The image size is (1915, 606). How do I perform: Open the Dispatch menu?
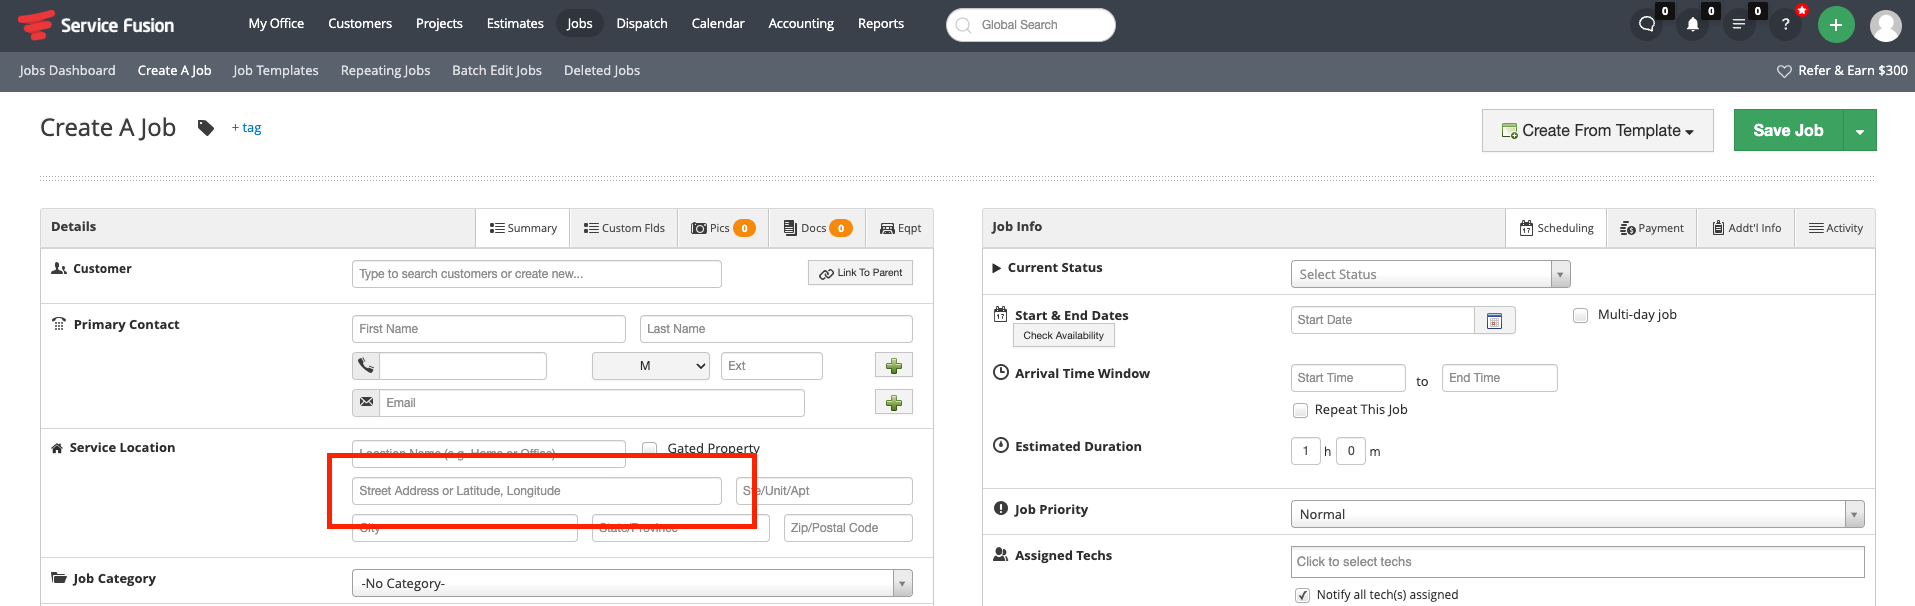(641, 24)
